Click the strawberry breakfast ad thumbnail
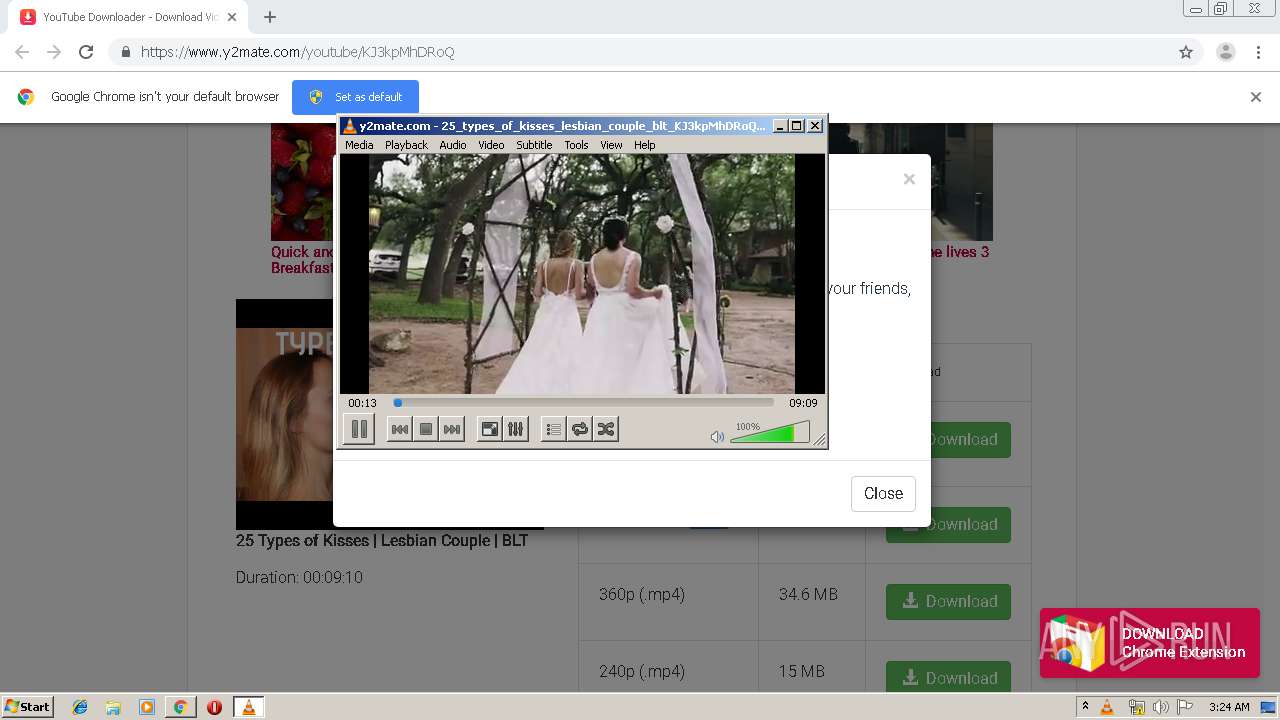 (x=302, y=182)
